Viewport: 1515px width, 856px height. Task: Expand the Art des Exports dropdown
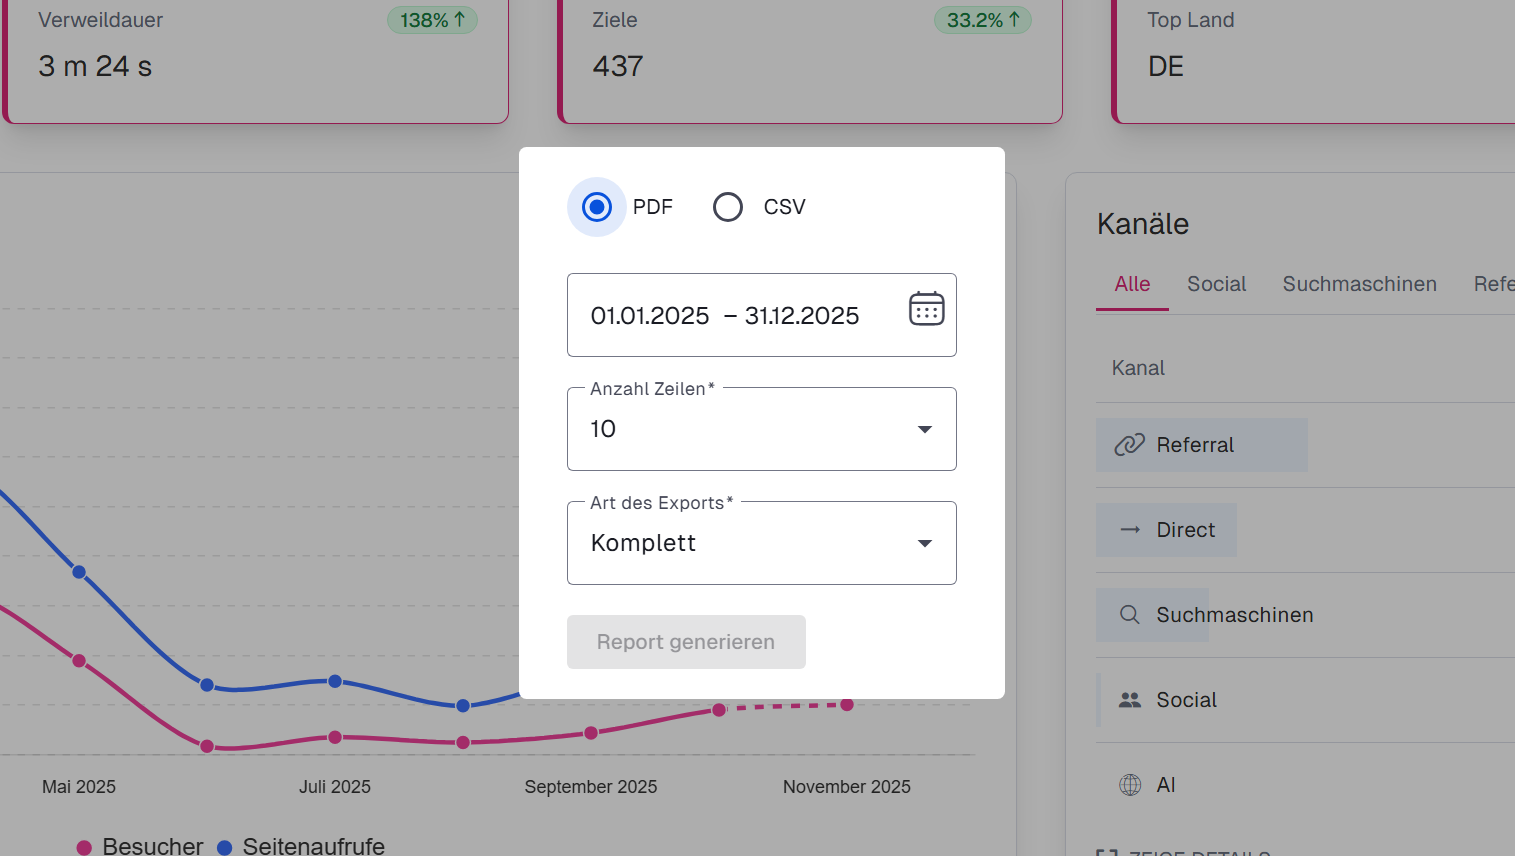[761, 543]
